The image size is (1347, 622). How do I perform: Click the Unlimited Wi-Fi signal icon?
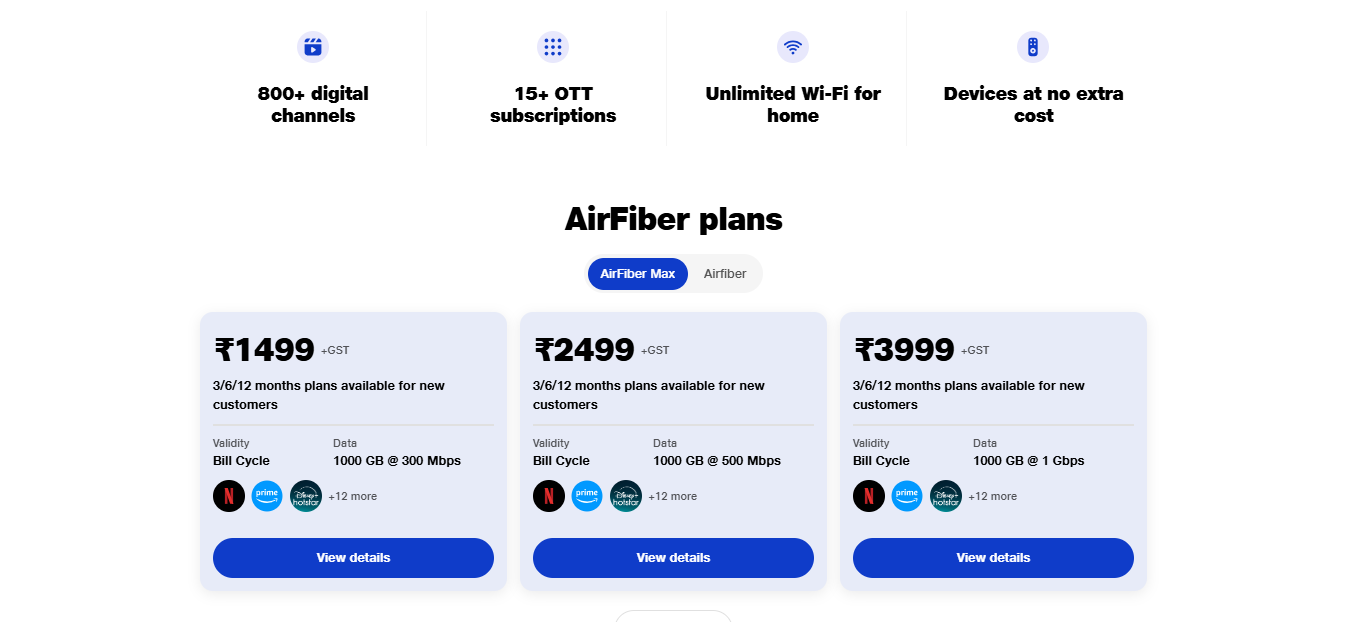[x=793, y=46]
